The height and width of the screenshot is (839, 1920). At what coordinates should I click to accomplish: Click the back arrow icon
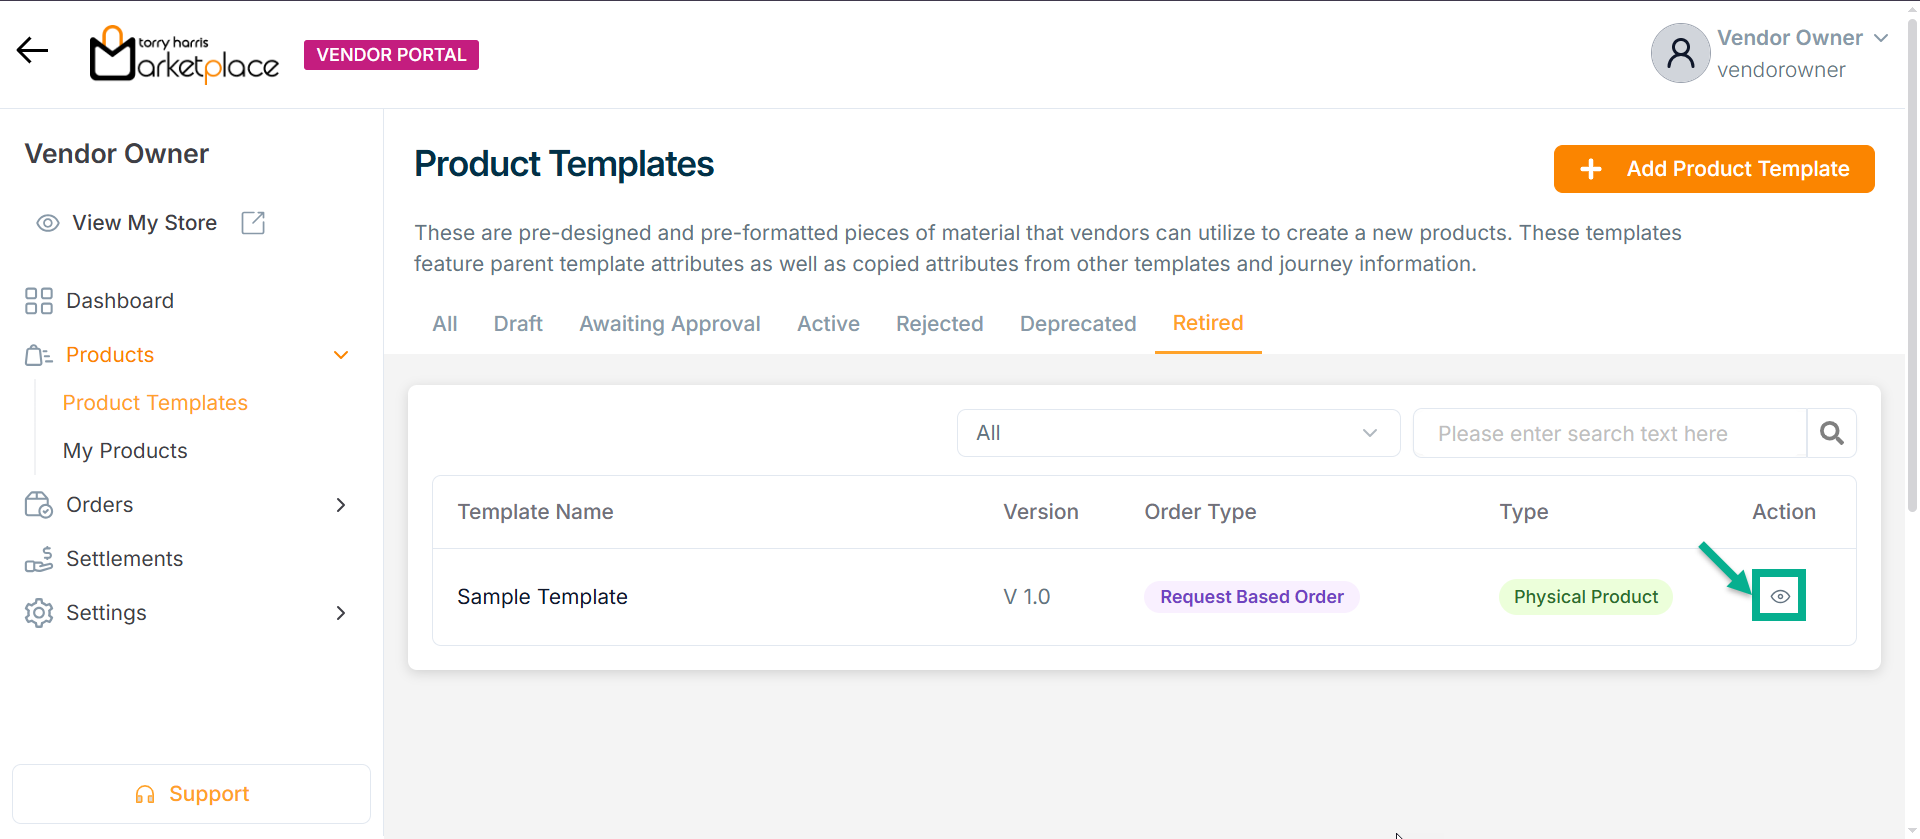coord(32,50)
